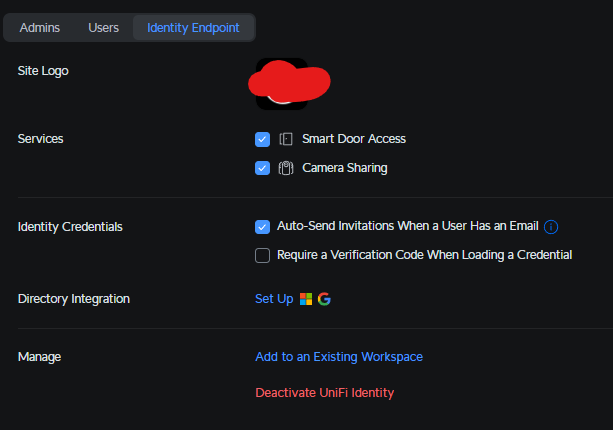Open the Admins tab

(x=40, y=27)
